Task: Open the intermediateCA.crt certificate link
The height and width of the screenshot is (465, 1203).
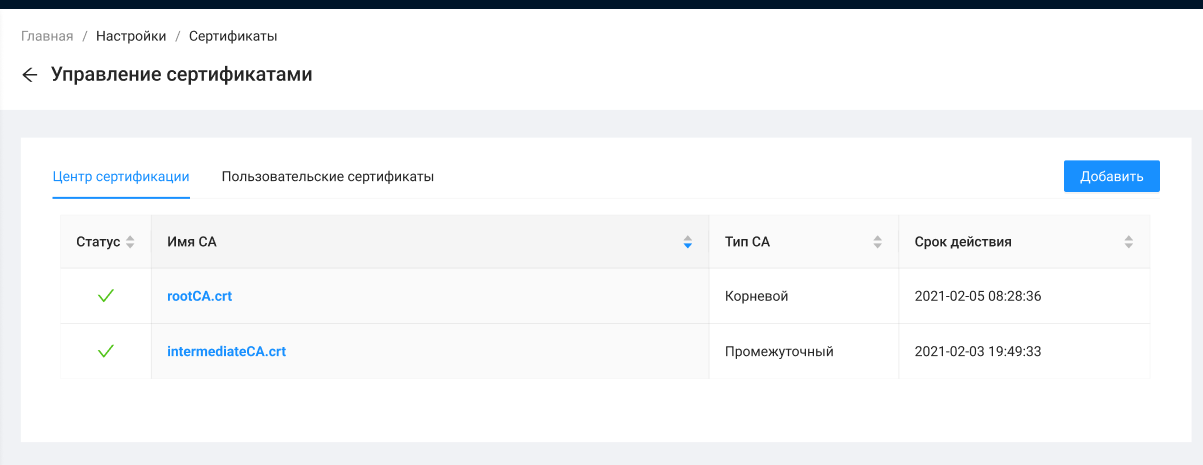Action: [227, 351]
